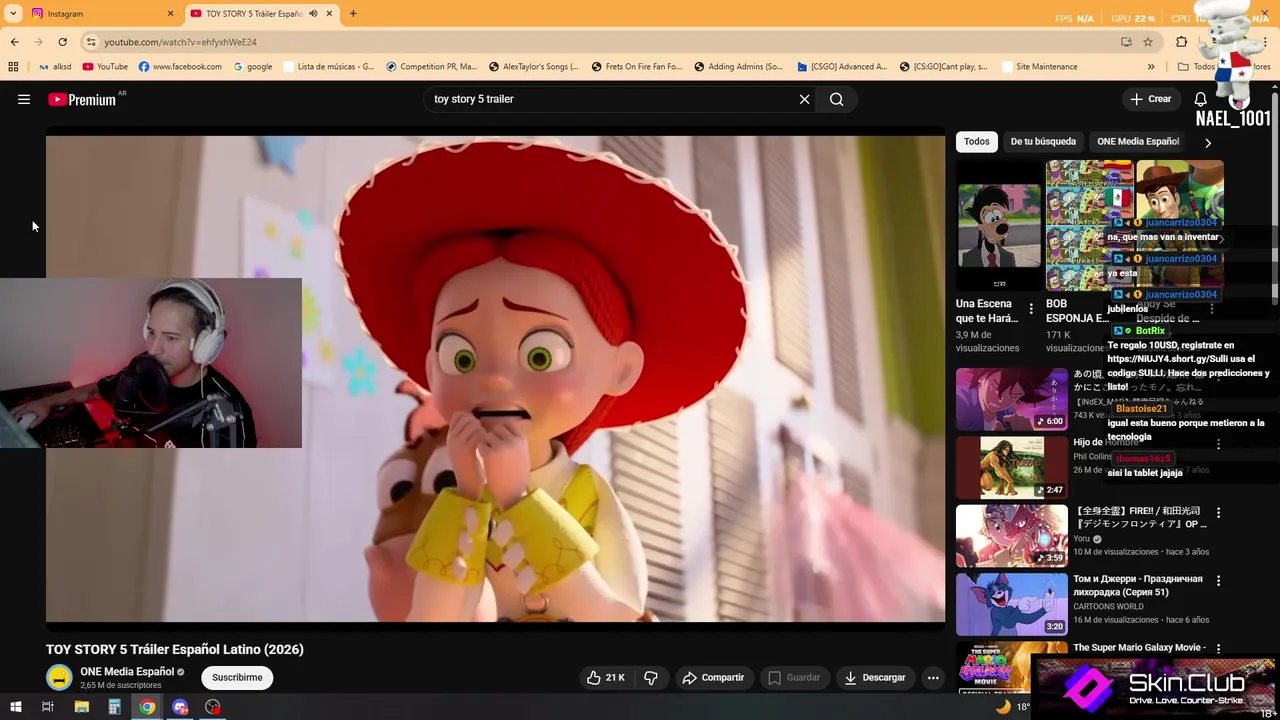Viewport: 1280px width, 720px height.
Task: Open a new browser tab
Action: pyautogui.click(x=353, y=14)
